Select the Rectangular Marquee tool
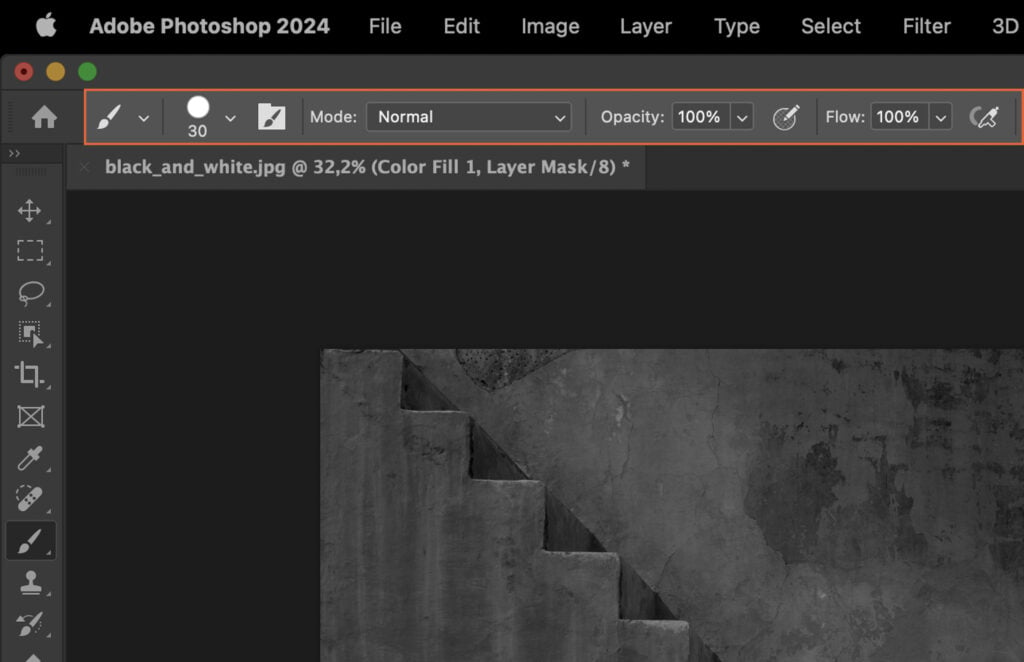This screenshot has width=1024, height=662. [x=31, y=252]
